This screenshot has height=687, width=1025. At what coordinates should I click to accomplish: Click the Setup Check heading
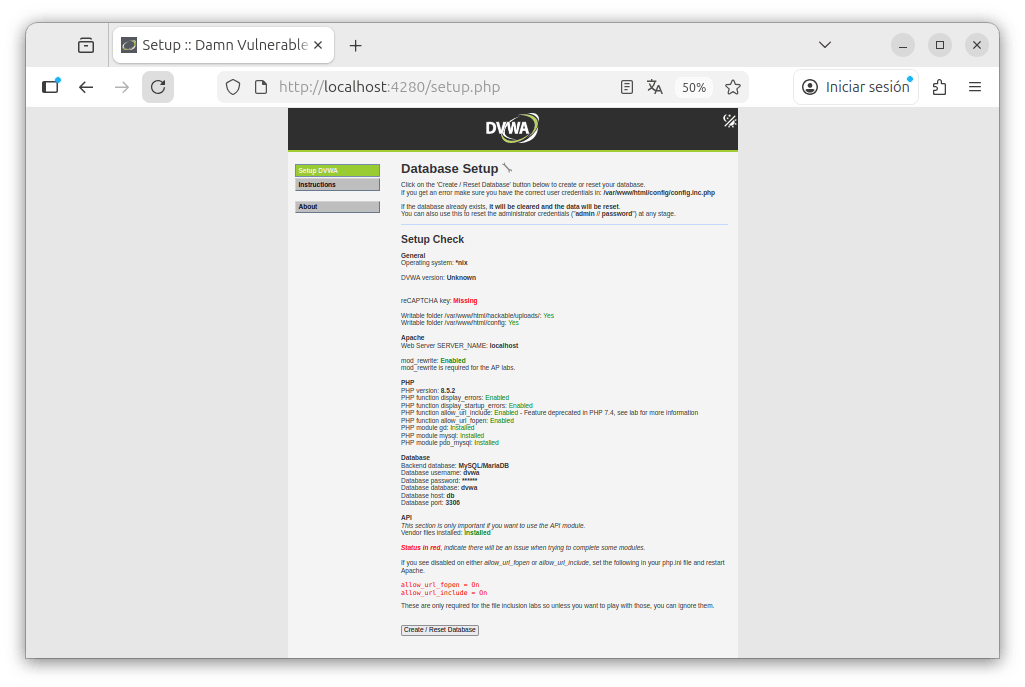(433, 239)
